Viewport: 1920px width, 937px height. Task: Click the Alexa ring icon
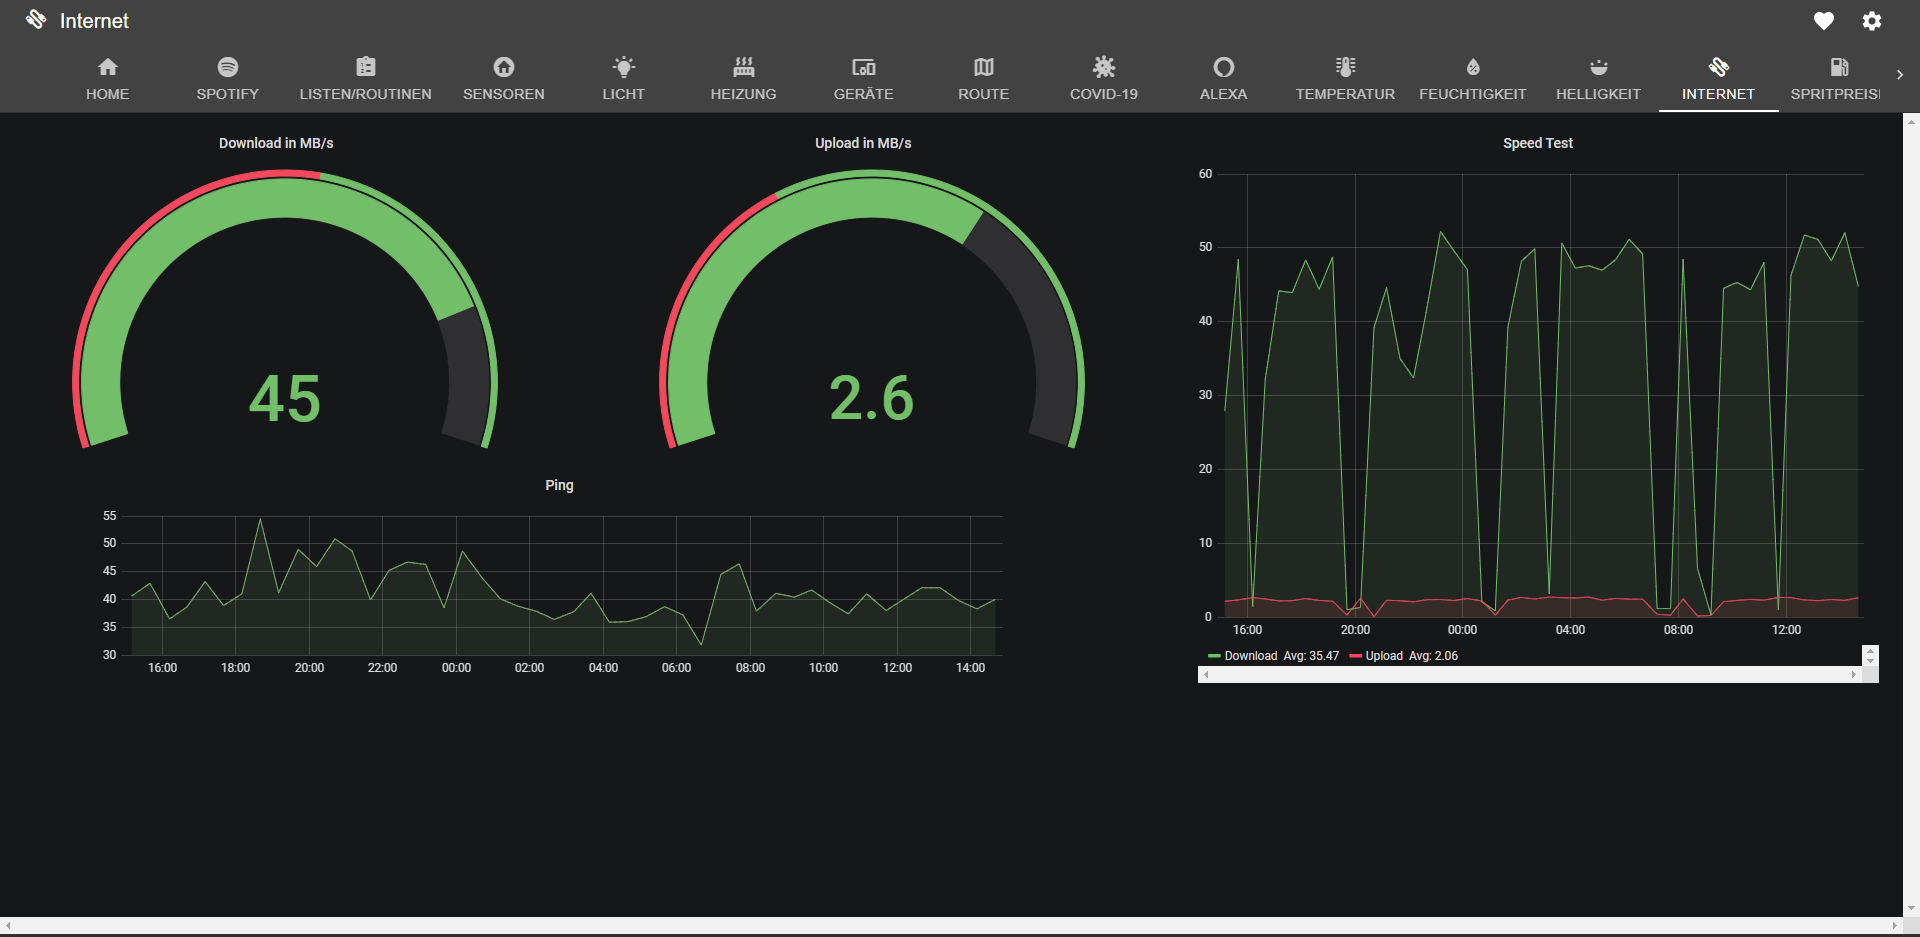click(x=1224, y=67)
